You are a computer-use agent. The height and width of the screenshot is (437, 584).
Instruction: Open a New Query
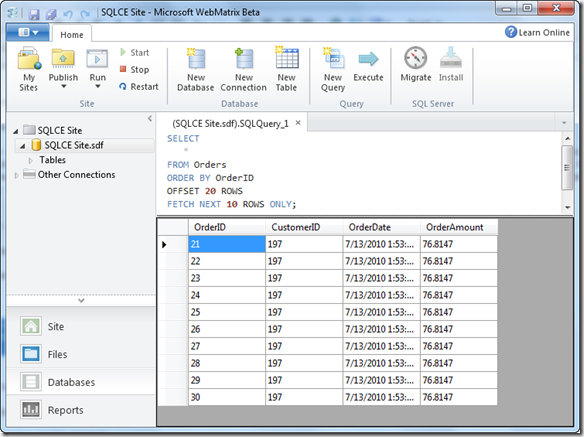pyautogui.click(x=333, y=69)
